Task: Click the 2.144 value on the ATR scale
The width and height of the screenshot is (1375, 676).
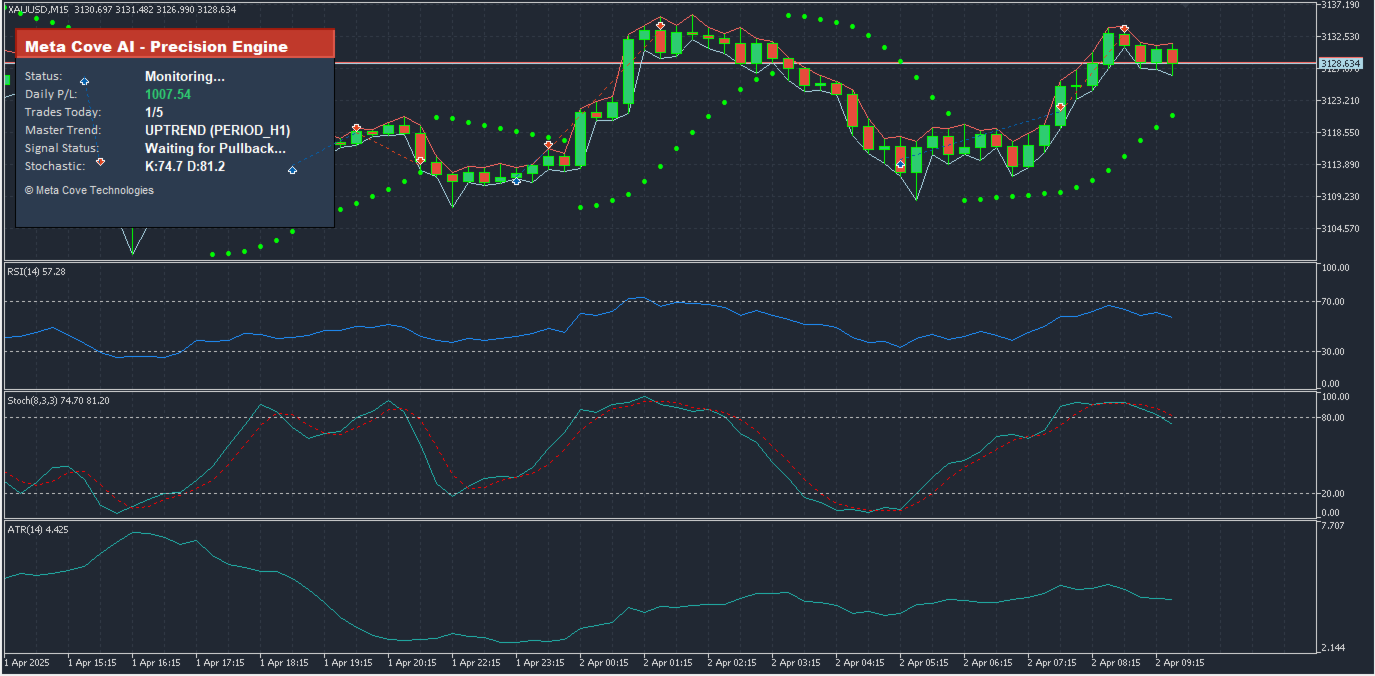Action: (1333, 649)
